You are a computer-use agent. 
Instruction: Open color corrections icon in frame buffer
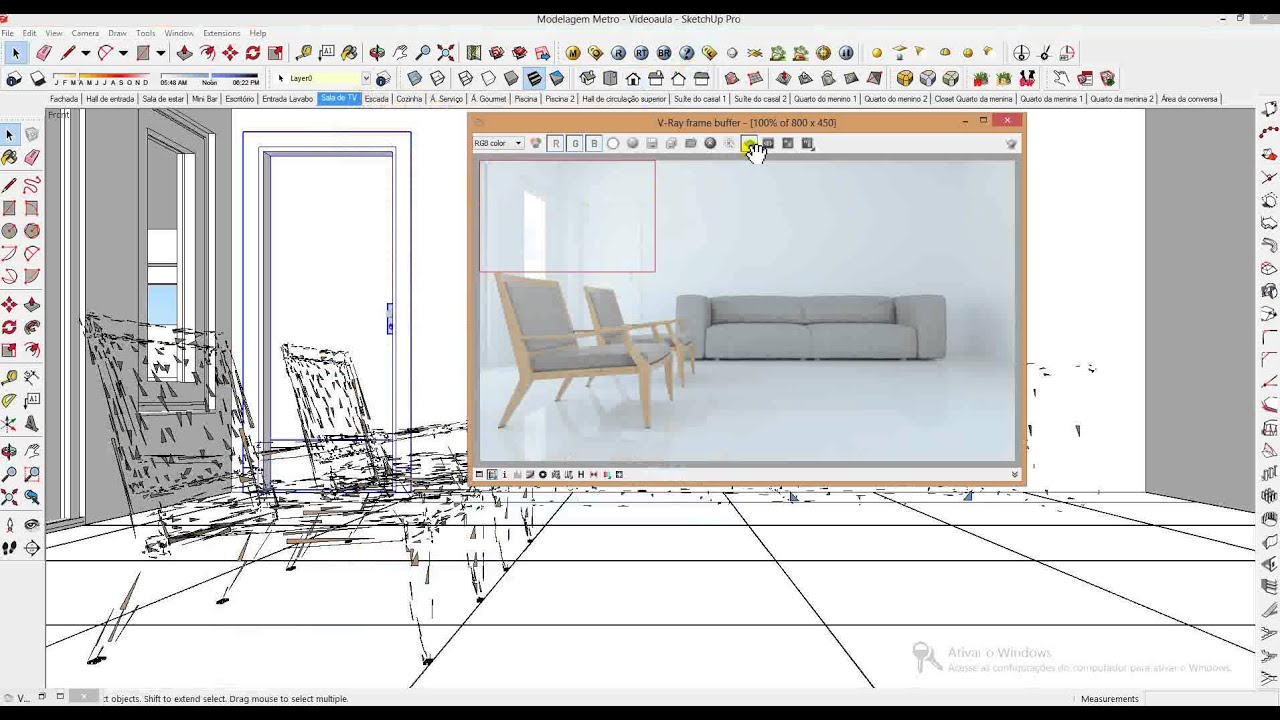point(479,474)
